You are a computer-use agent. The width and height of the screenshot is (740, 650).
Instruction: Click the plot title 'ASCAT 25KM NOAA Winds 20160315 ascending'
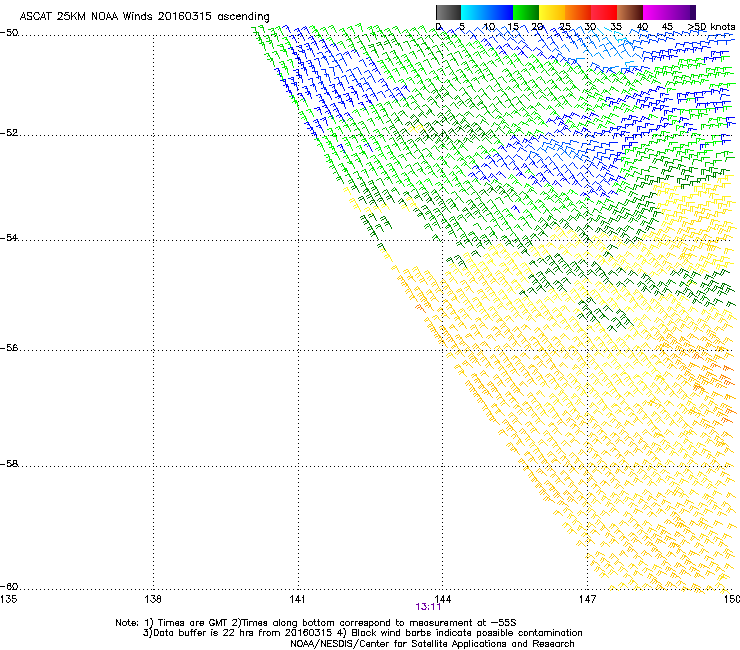pyautogui.click(x=144, y=17)
